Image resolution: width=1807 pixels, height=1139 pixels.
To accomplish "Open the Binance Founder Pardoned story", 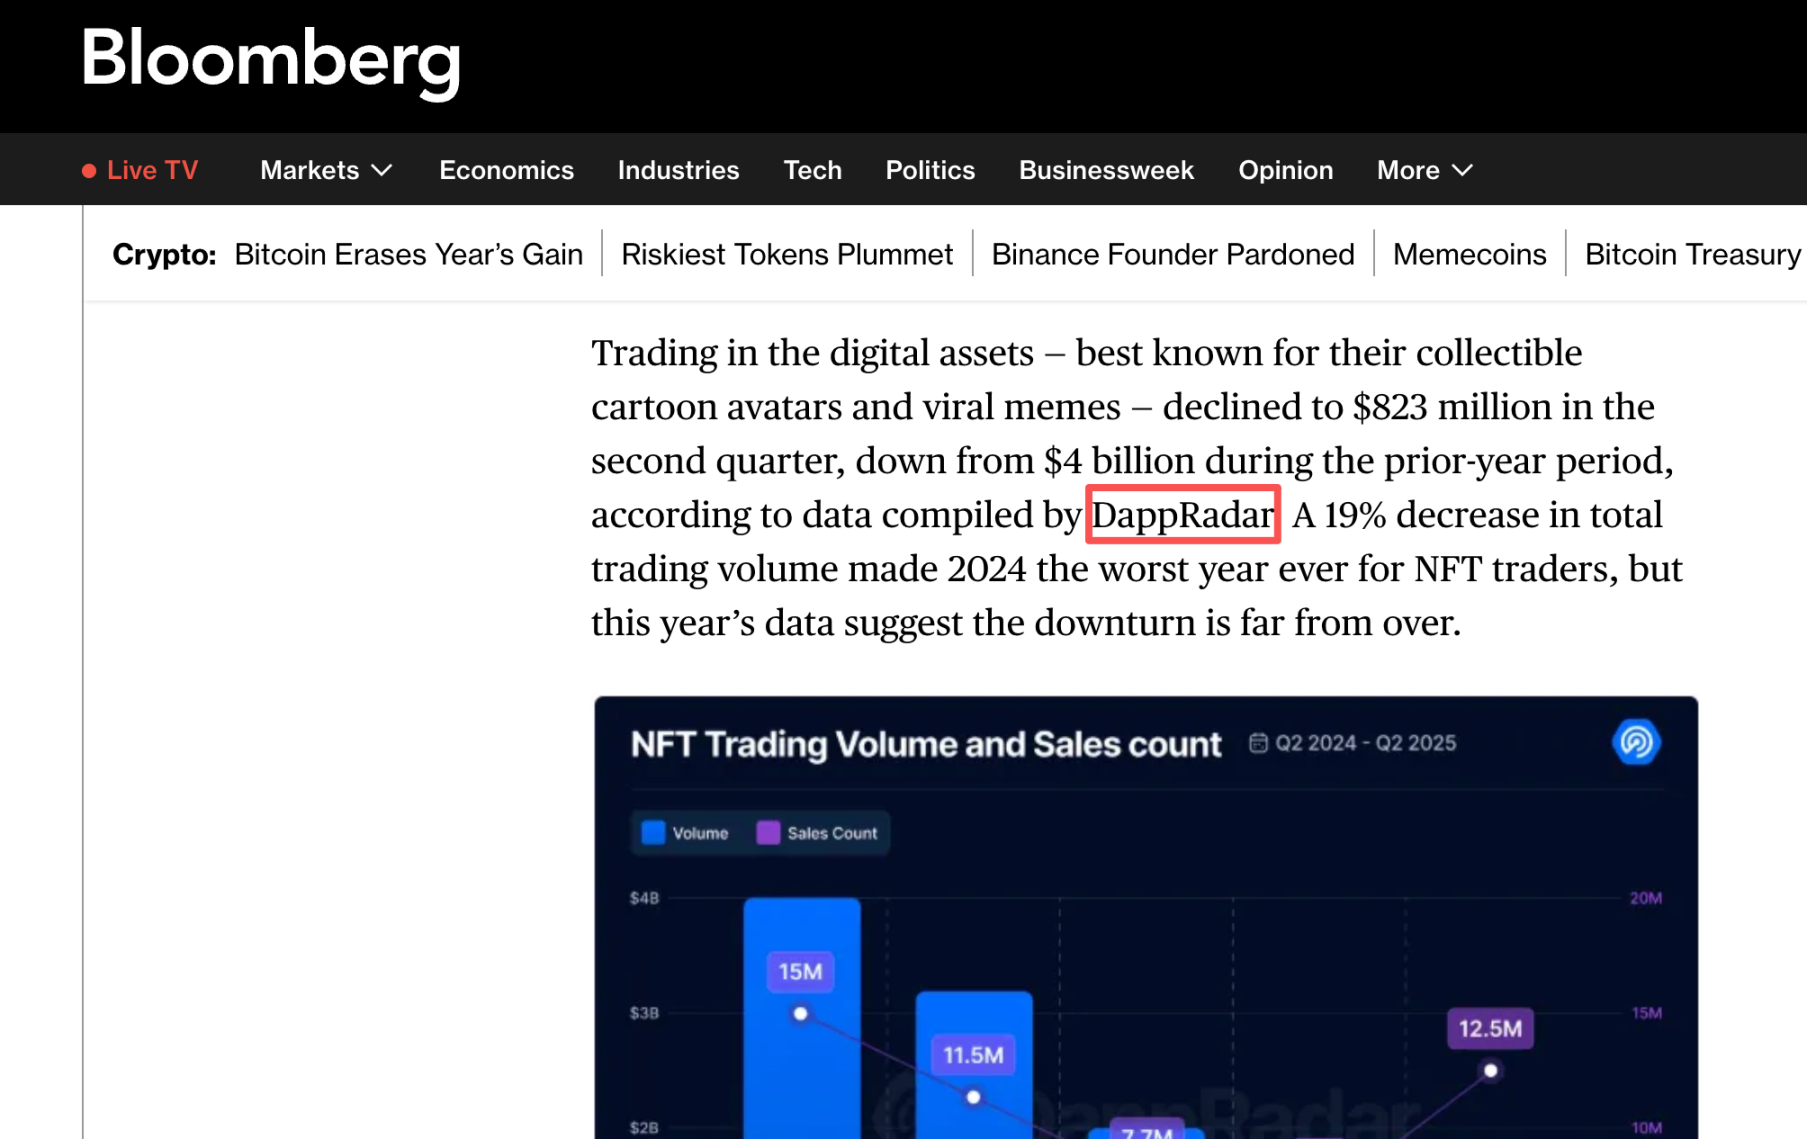I will point(1172,254).
